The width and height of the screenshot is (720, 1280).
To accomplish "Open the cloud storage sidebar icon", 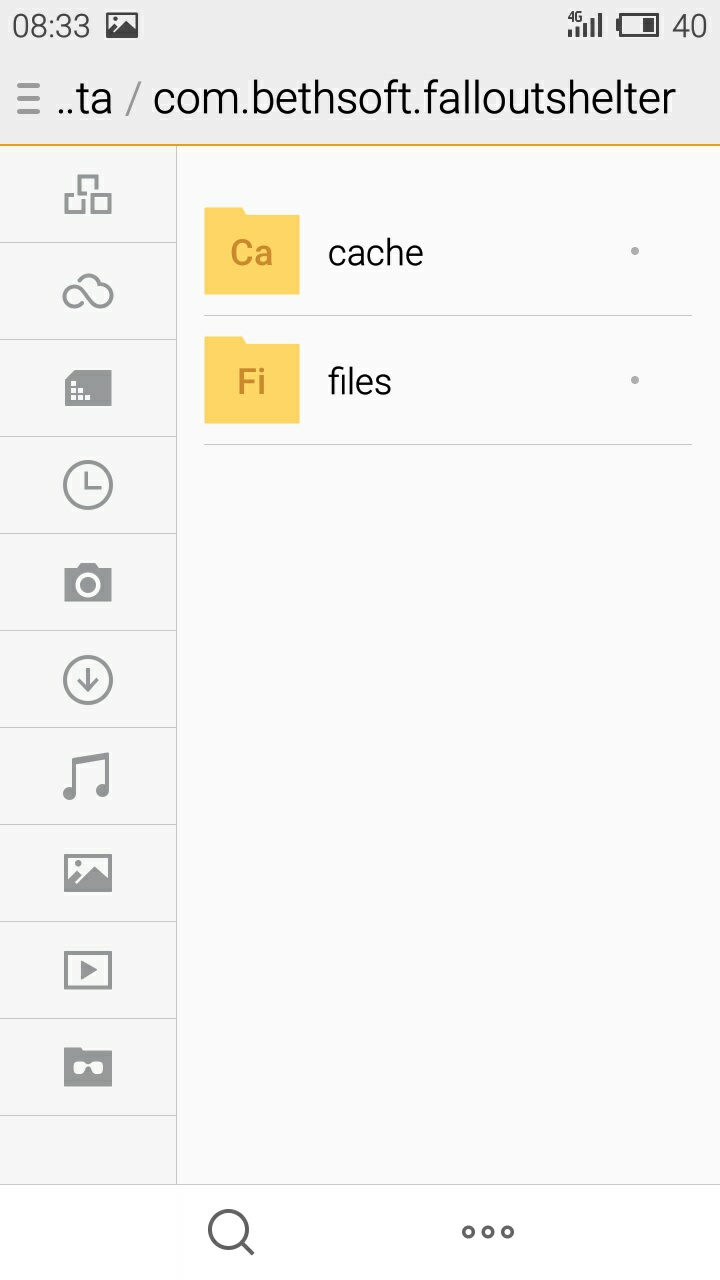I will point(88,292).
